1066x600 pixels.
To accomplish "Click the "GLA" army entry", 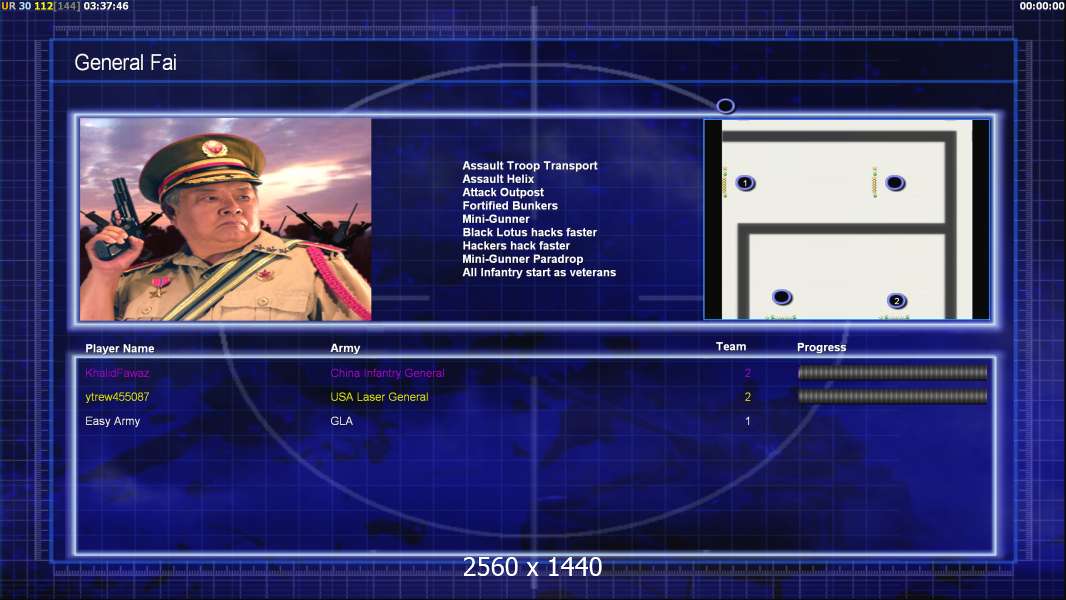I will click(x=341, y=421).
